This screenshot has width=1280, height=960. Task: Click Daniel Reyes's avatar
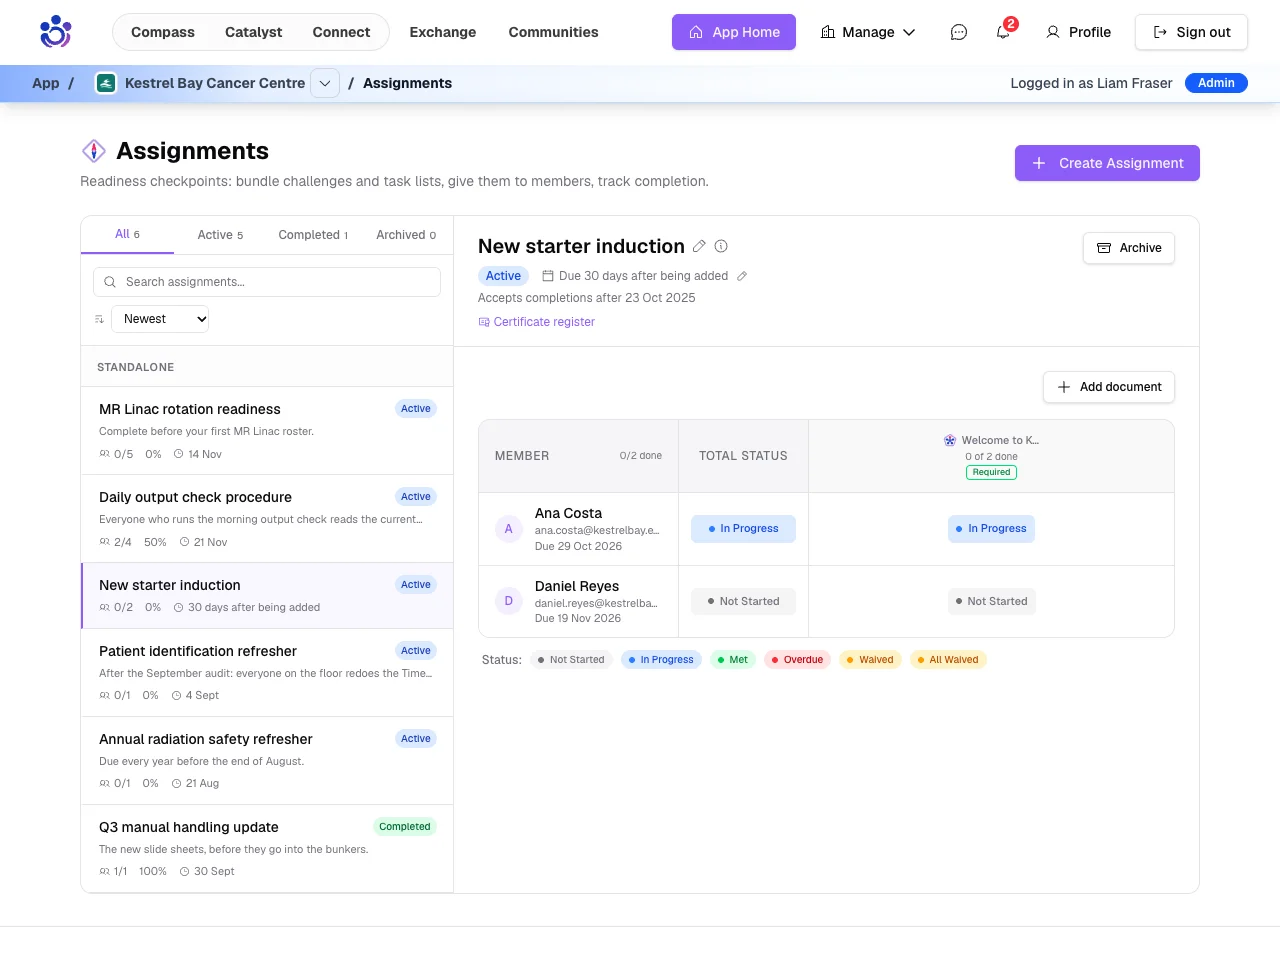[509, 601]
